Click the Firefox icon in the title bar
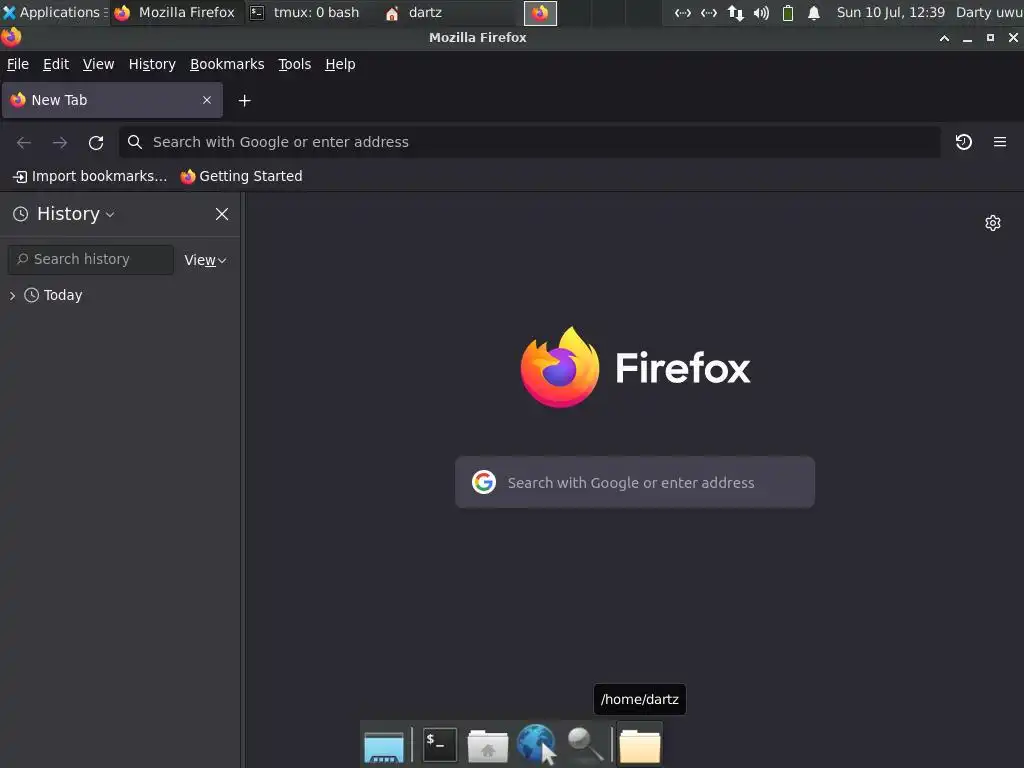The height and width of the screenshot is (768, 1024). 11,37
